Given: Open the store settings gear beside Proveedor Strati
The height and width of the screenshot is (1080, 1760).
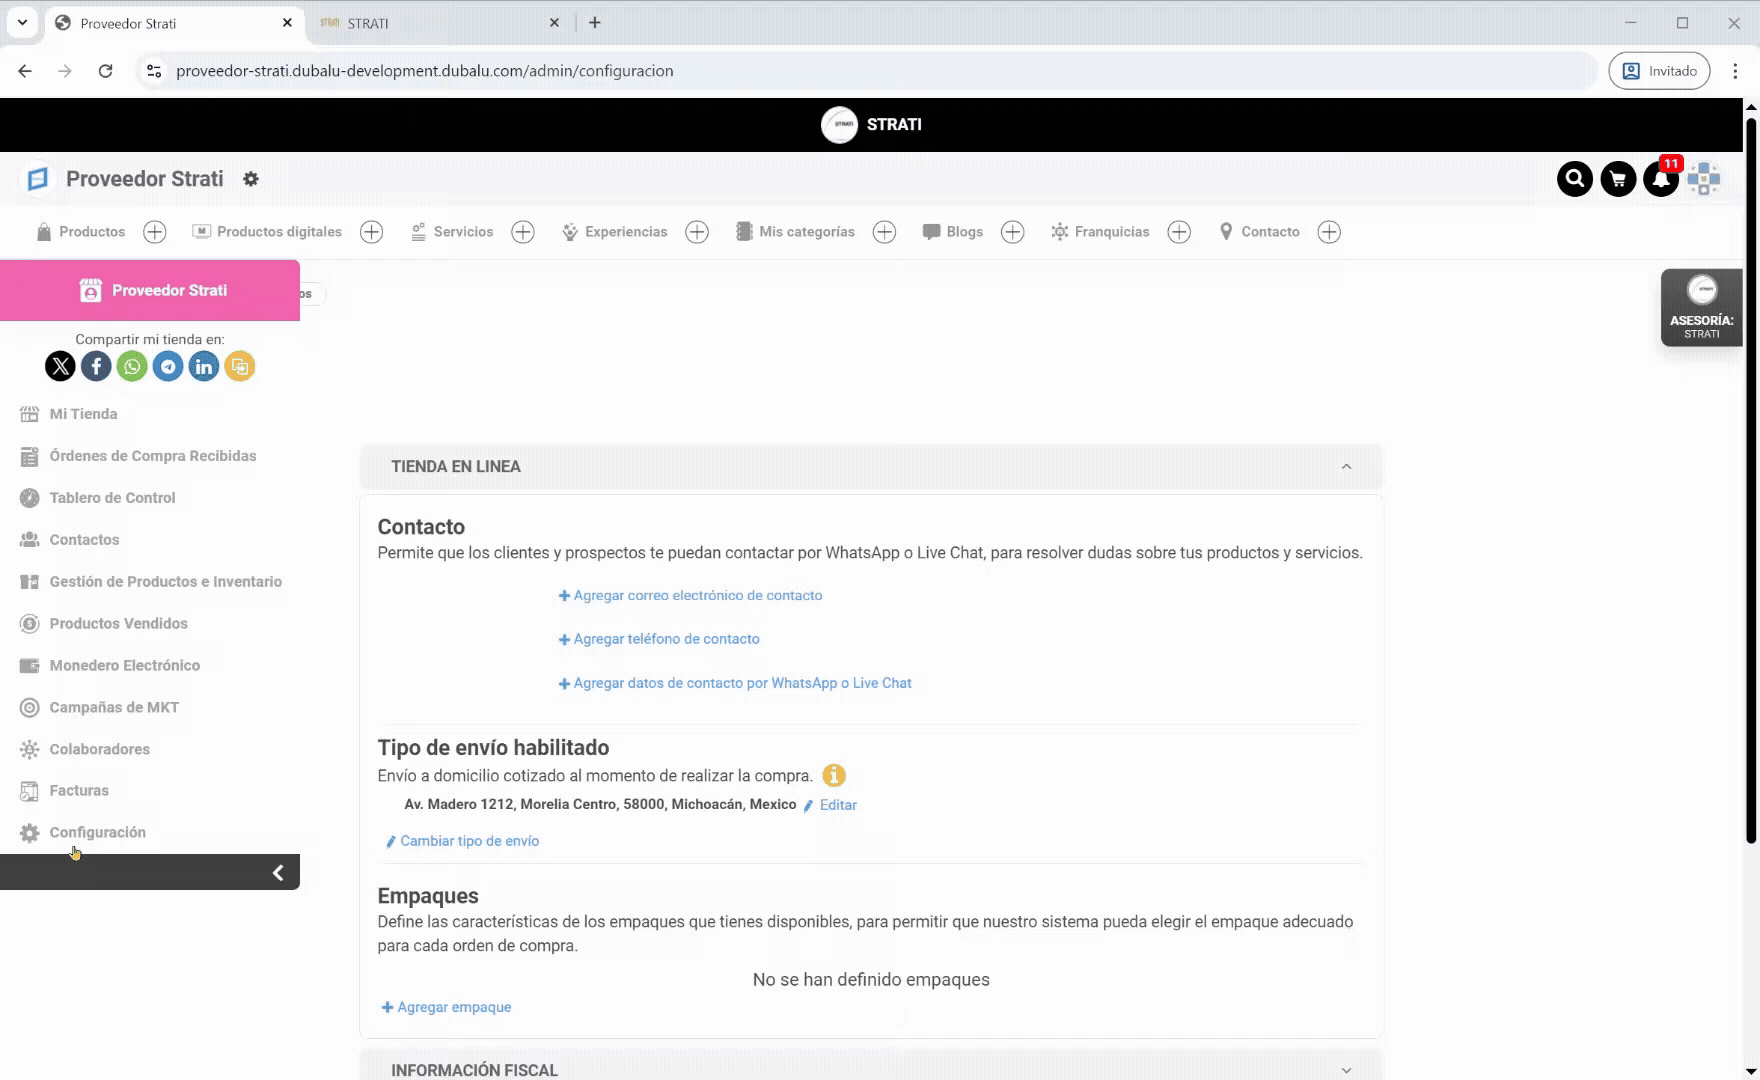Looking at the screenshot, I should click(x=251, y=178).
